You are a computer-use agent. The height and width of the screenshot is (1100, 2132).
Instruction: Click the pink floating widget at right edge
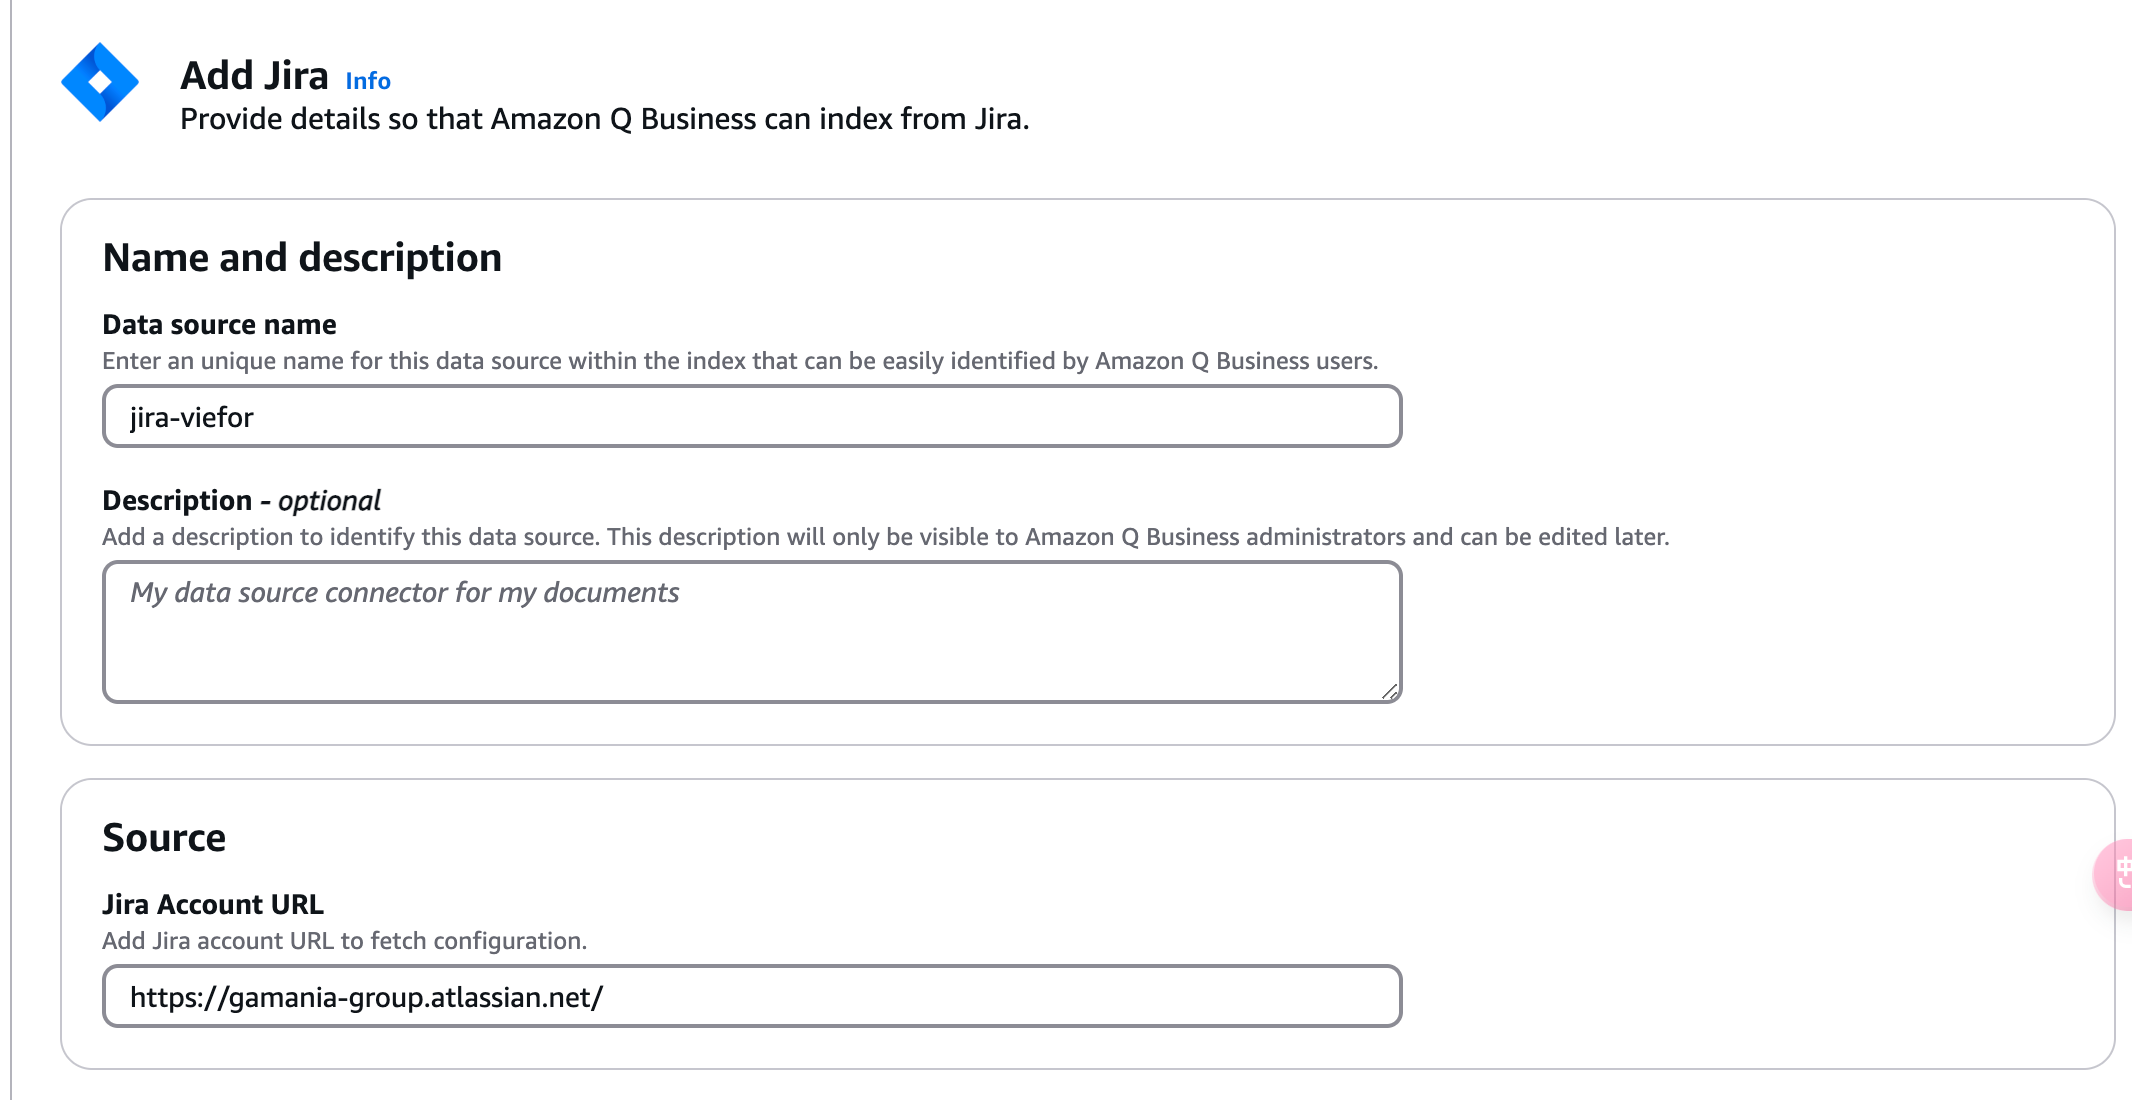2114,875
